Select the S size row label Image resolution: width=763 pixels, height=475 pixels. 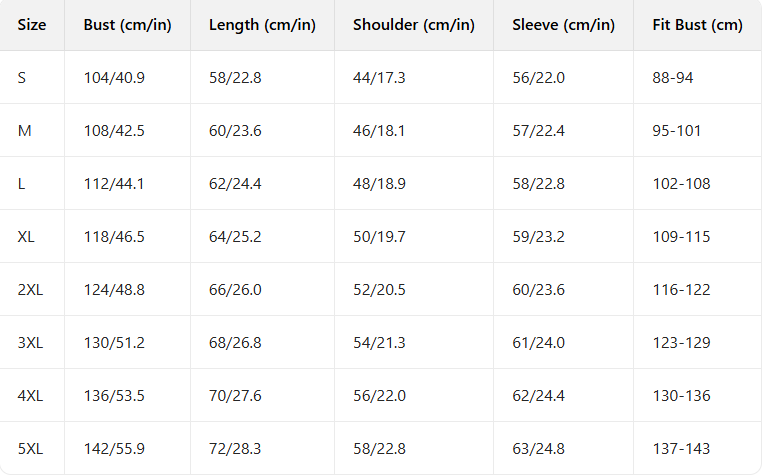click(x=22, y=77)
